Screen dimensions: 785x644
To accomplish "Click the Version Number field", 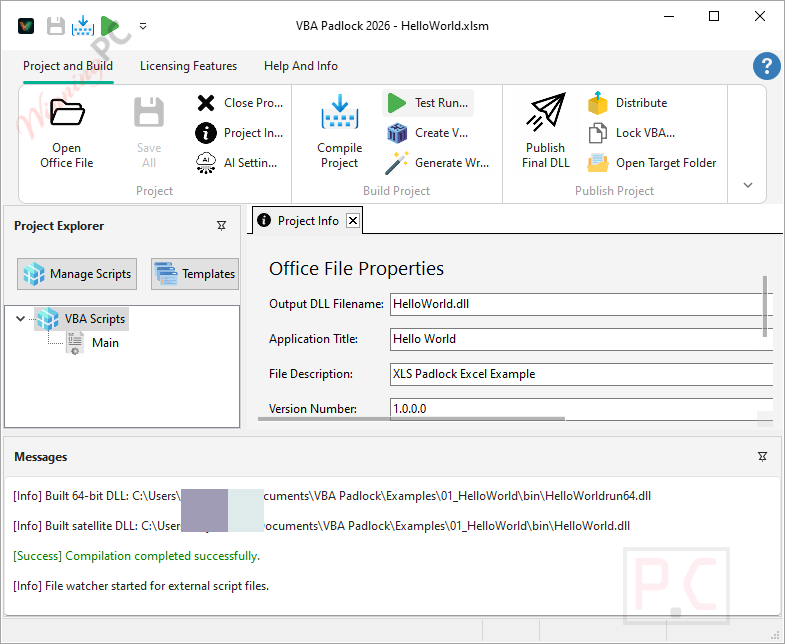I will click(x=580, y=408).
